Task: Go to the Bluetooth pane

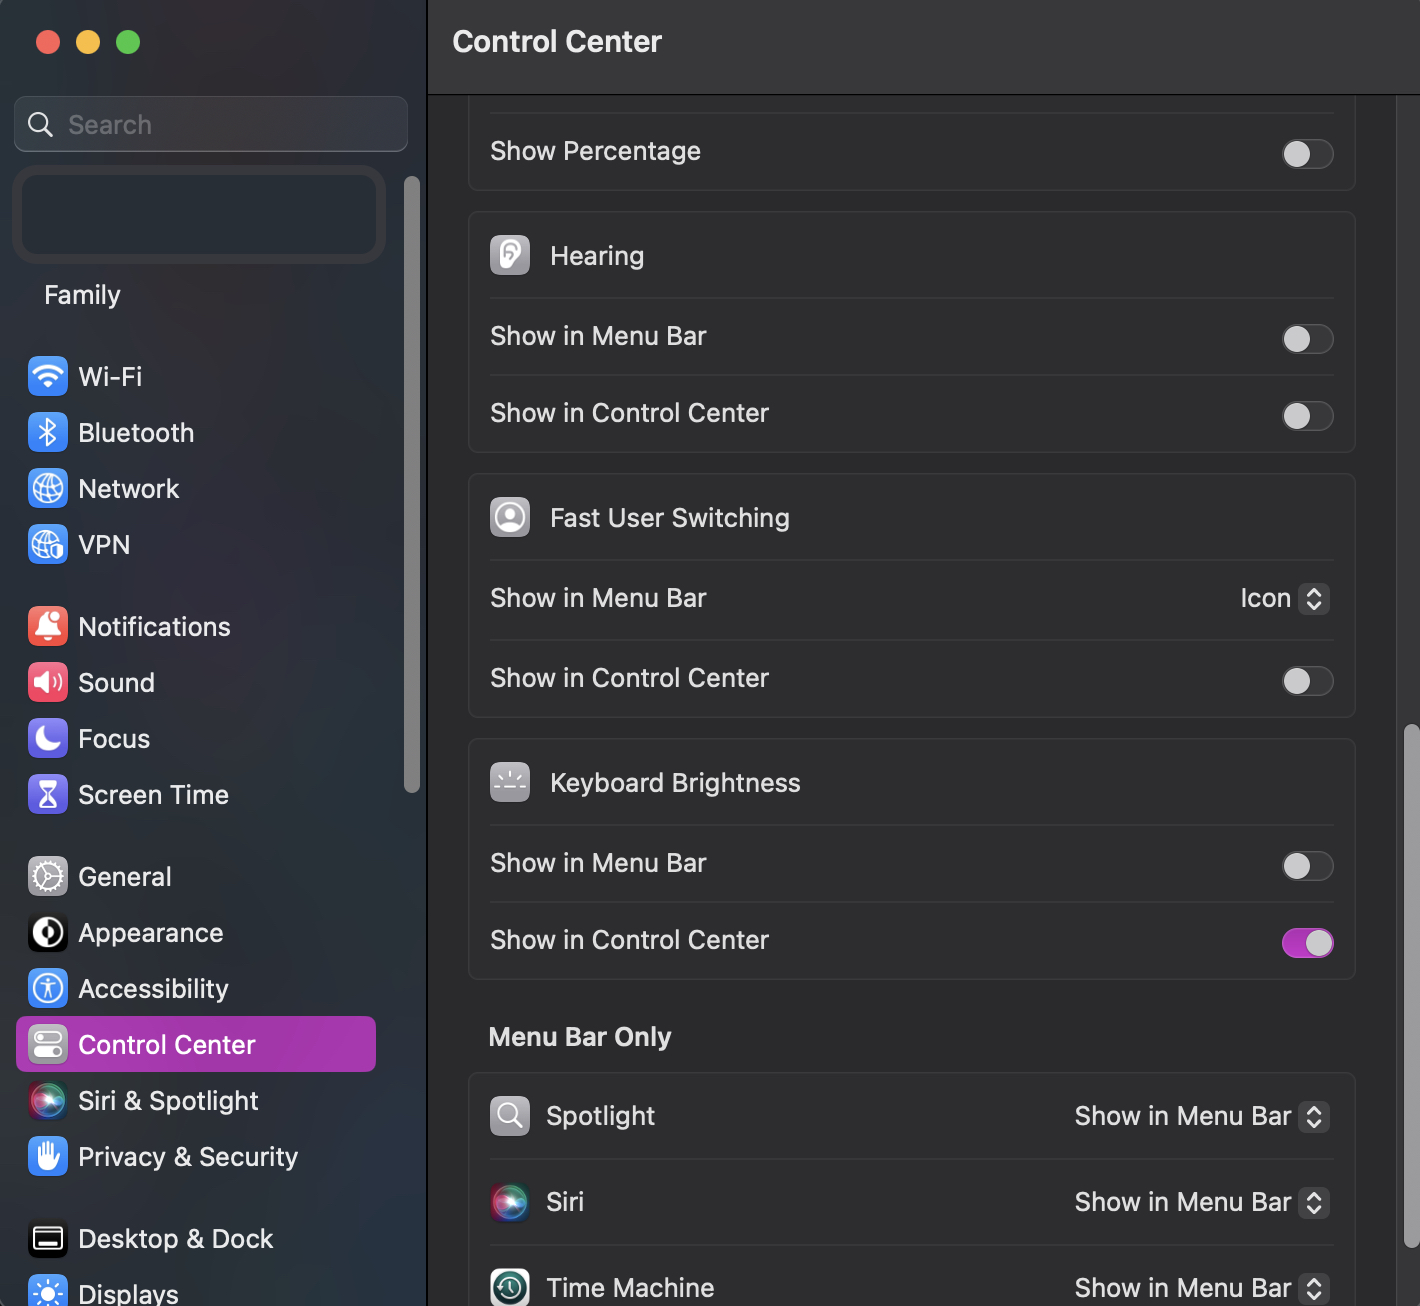Action: (196, 433)
